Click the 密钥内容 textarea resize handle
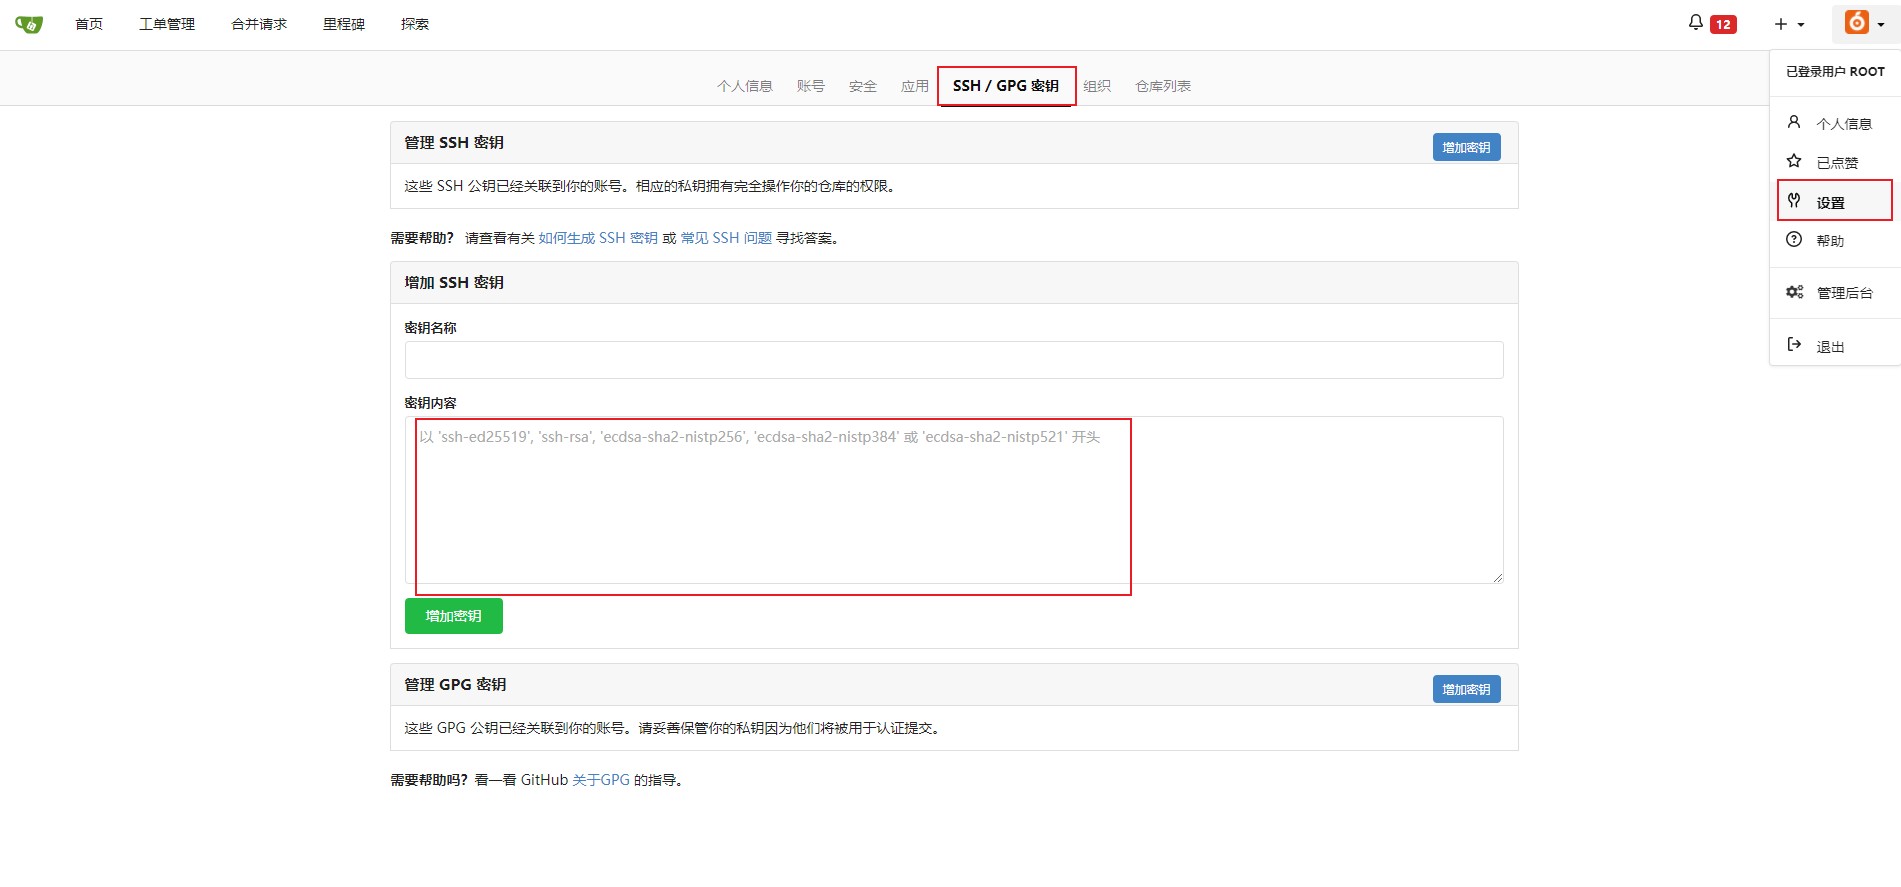The image size is (1901, 887). pyautogui.click(x=1497, y=577)
